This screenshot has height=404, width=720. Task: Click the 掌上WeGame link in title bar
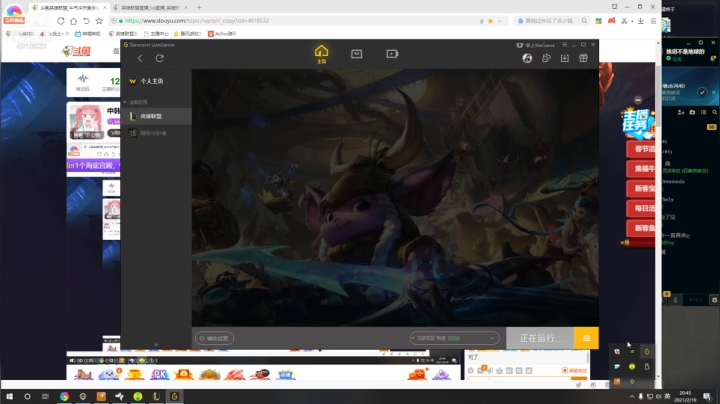[x=535, y=45]
